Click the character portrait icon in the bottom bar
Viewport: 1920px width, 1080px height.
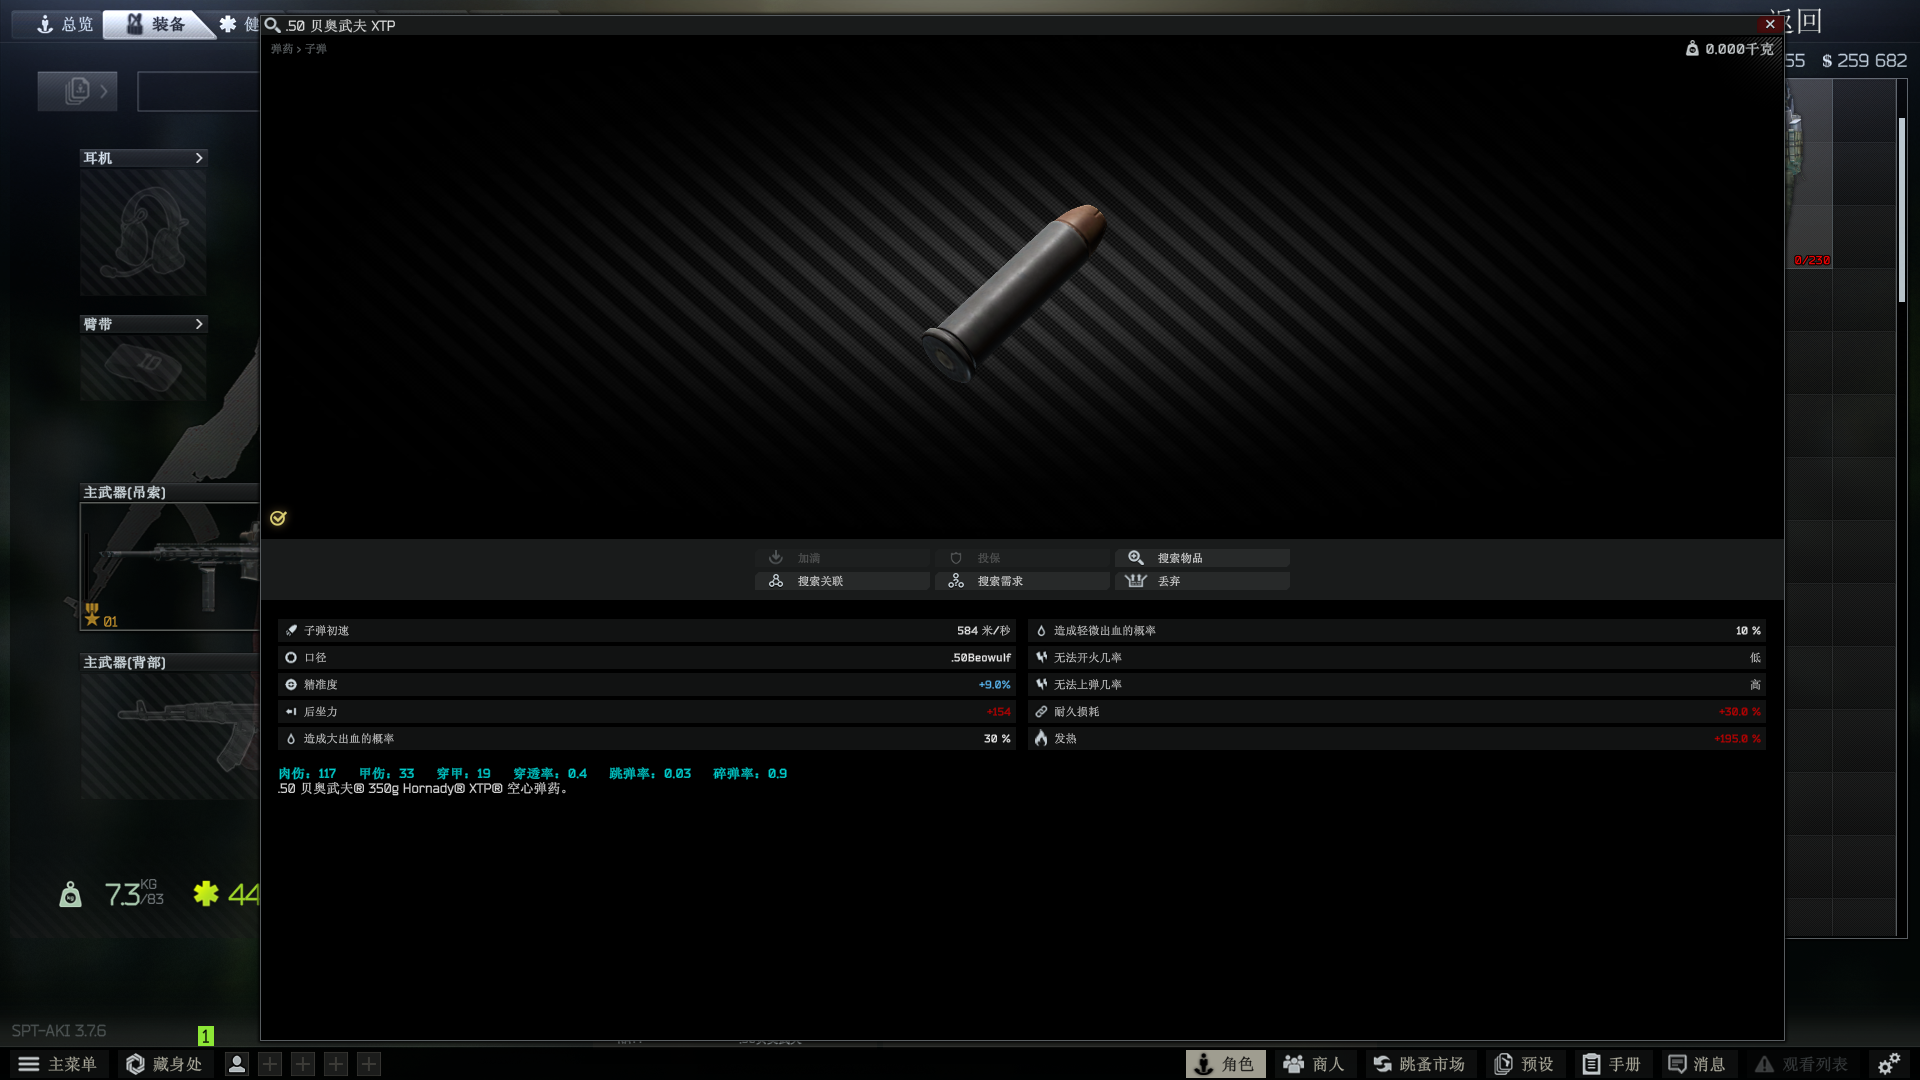point(236,1064)
